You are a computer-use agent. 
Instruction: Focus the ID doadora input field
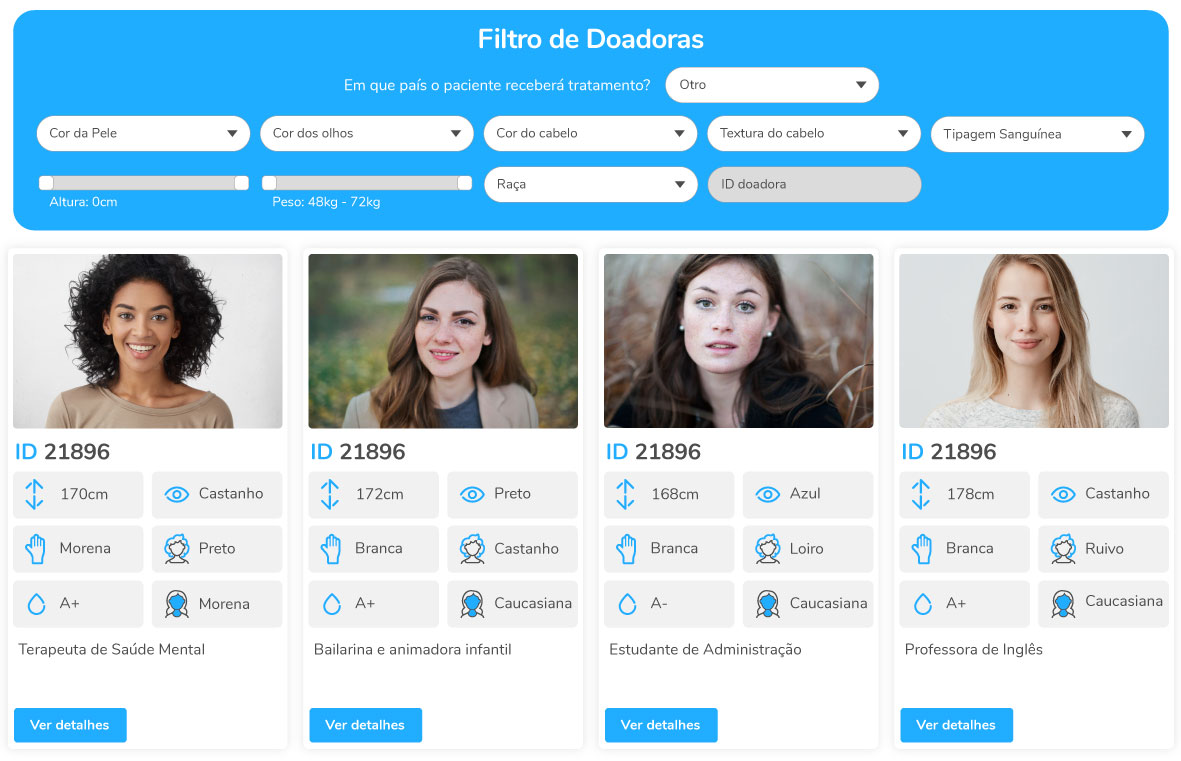click(814, 185)
